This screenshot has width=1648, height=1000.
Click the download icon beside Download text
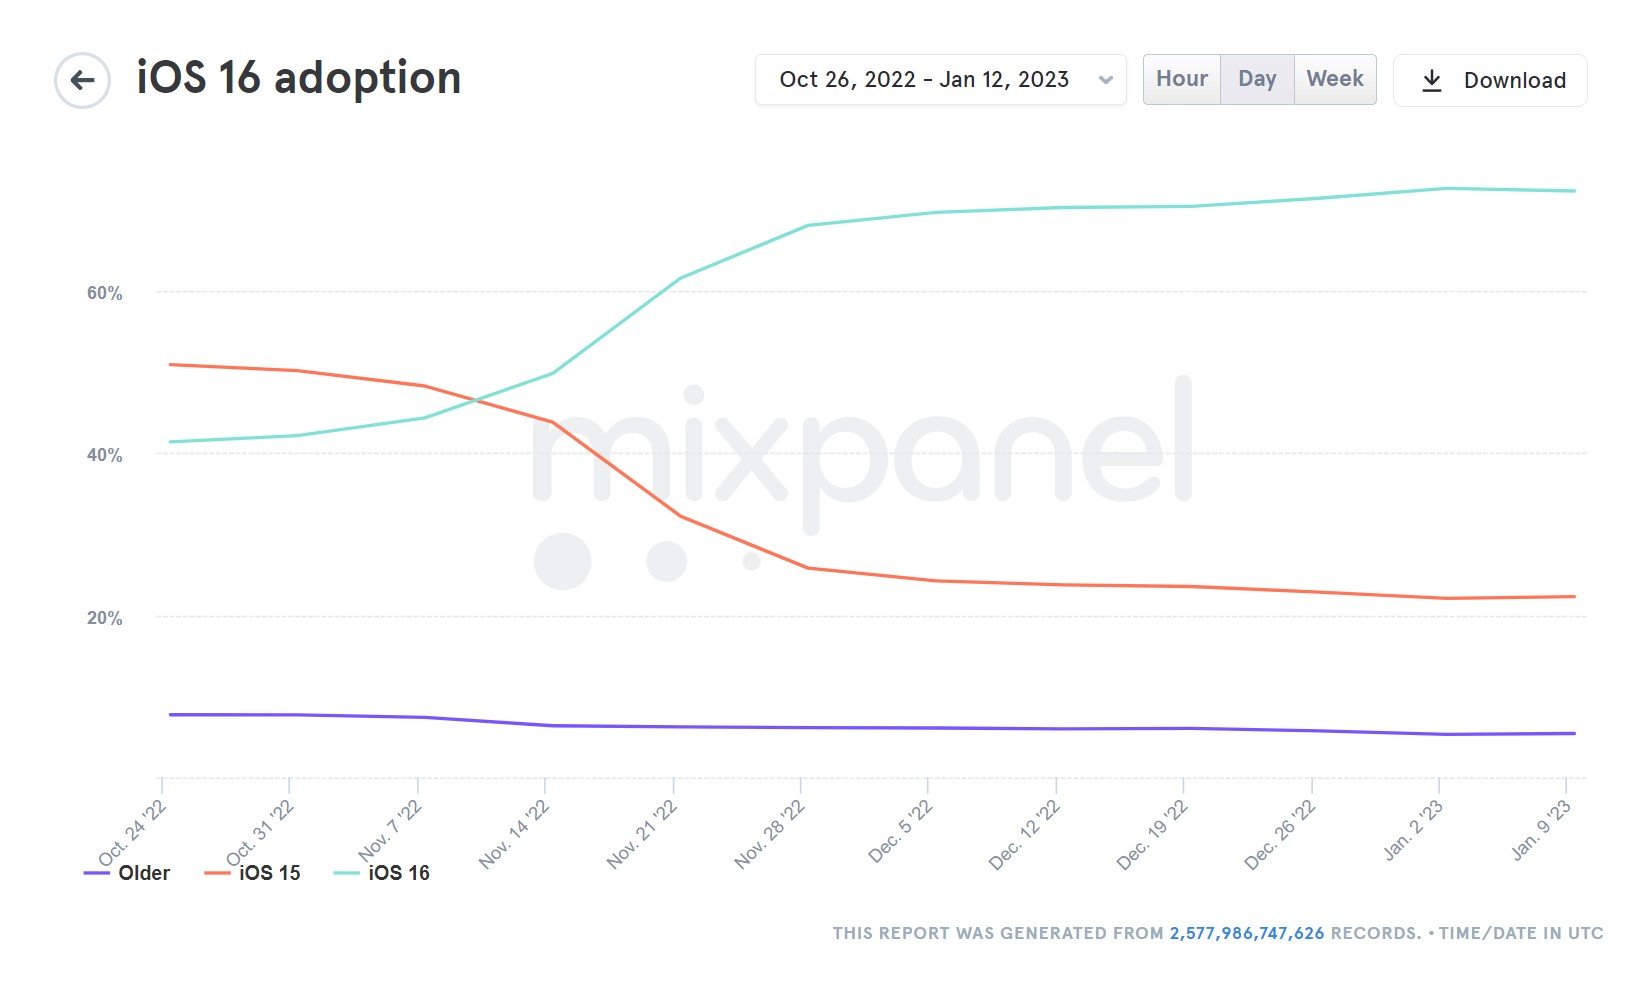coord(1434,80)
